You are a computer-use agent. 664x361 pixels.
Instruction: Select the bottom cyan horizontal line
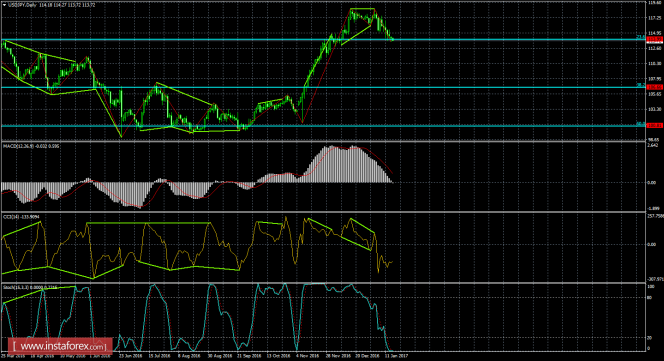[x=322, y=126]
